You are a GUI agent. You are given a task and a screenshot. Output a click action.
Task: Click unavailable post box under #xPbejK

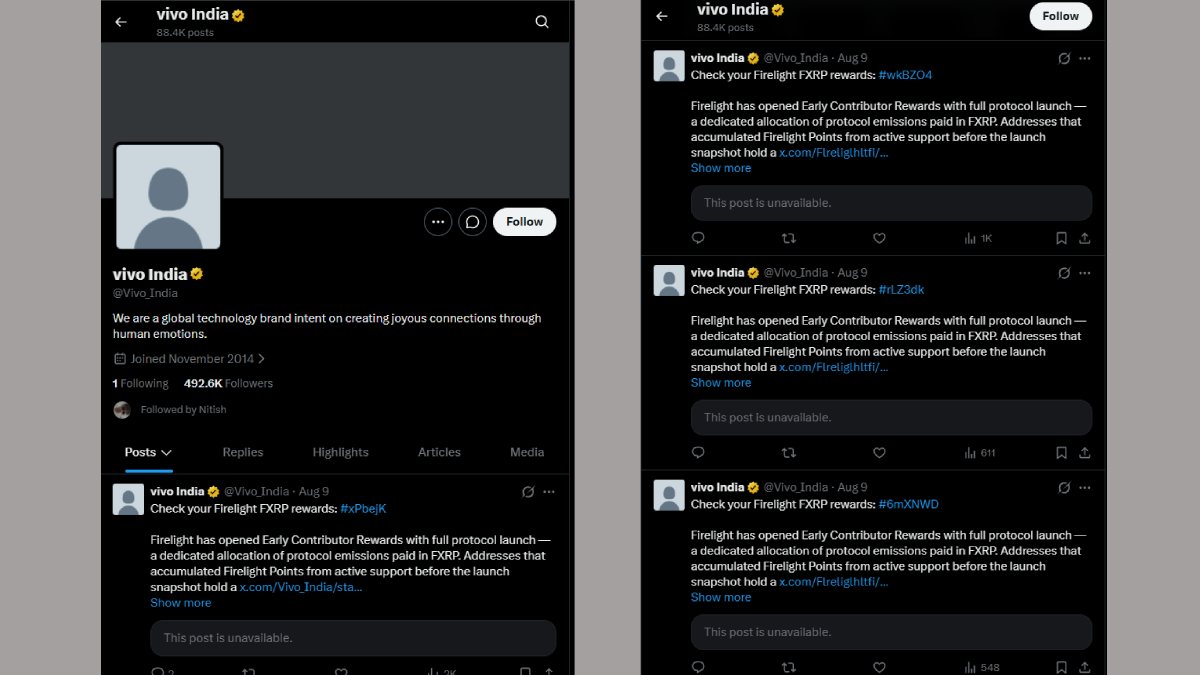353,638
